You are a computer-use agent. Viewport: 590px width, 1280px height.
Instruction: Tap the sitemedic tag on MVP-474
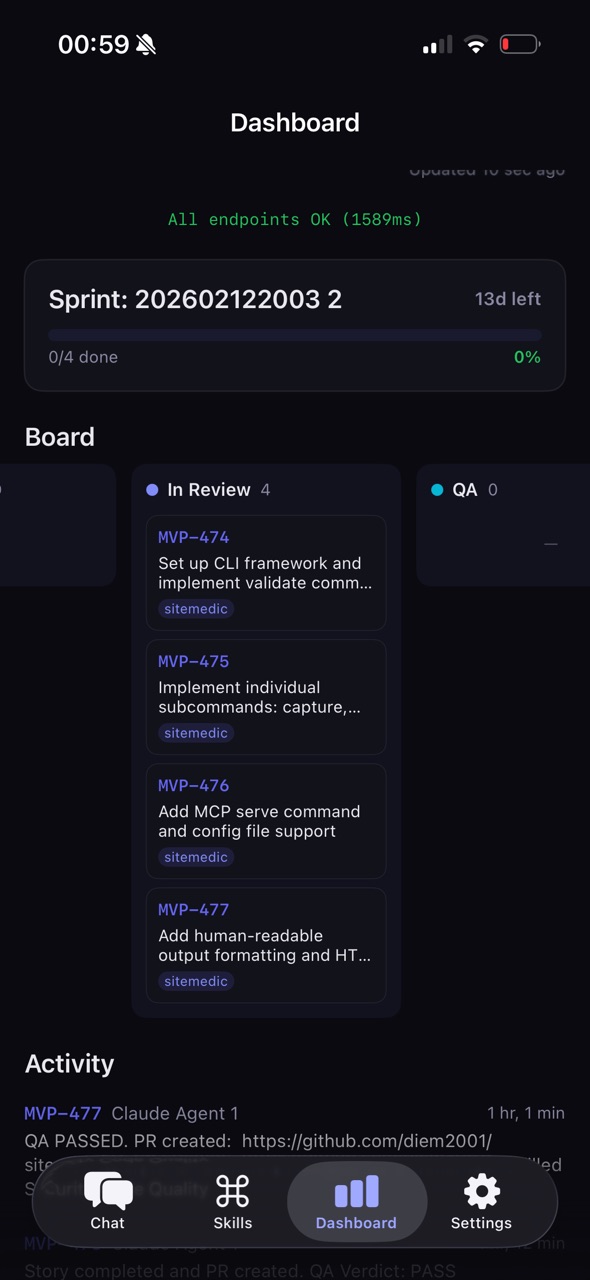(x=196, y=608)
